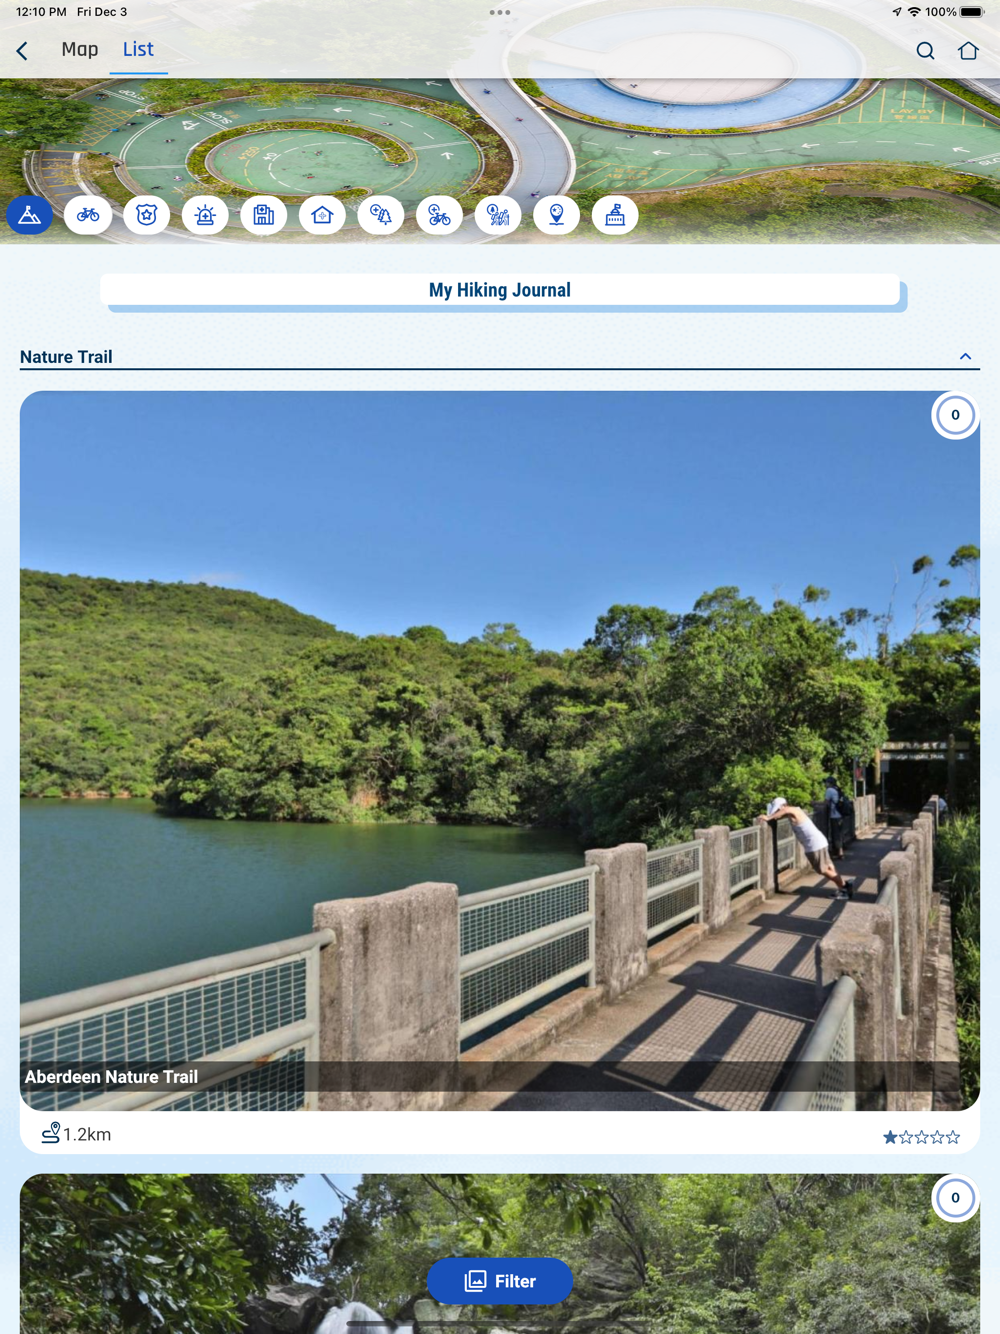Go to home via house icon
Screen dimensions: 1000x1334
[x=968, y=50]
